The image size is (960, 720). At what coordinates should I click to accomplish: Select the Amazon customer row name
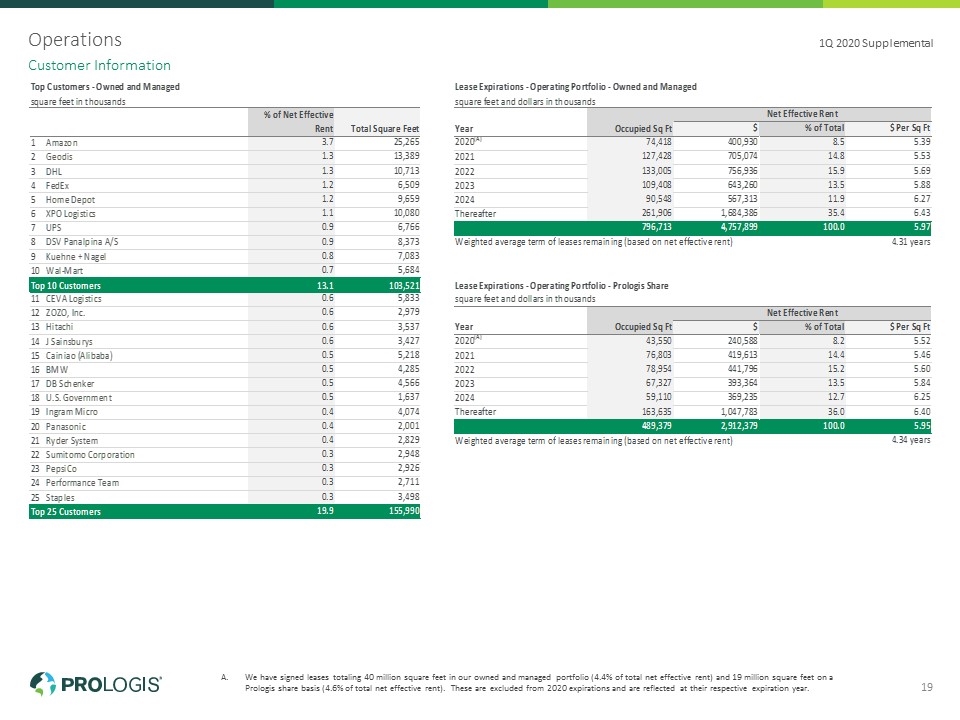pyautogui.click(x=62, y=143)
